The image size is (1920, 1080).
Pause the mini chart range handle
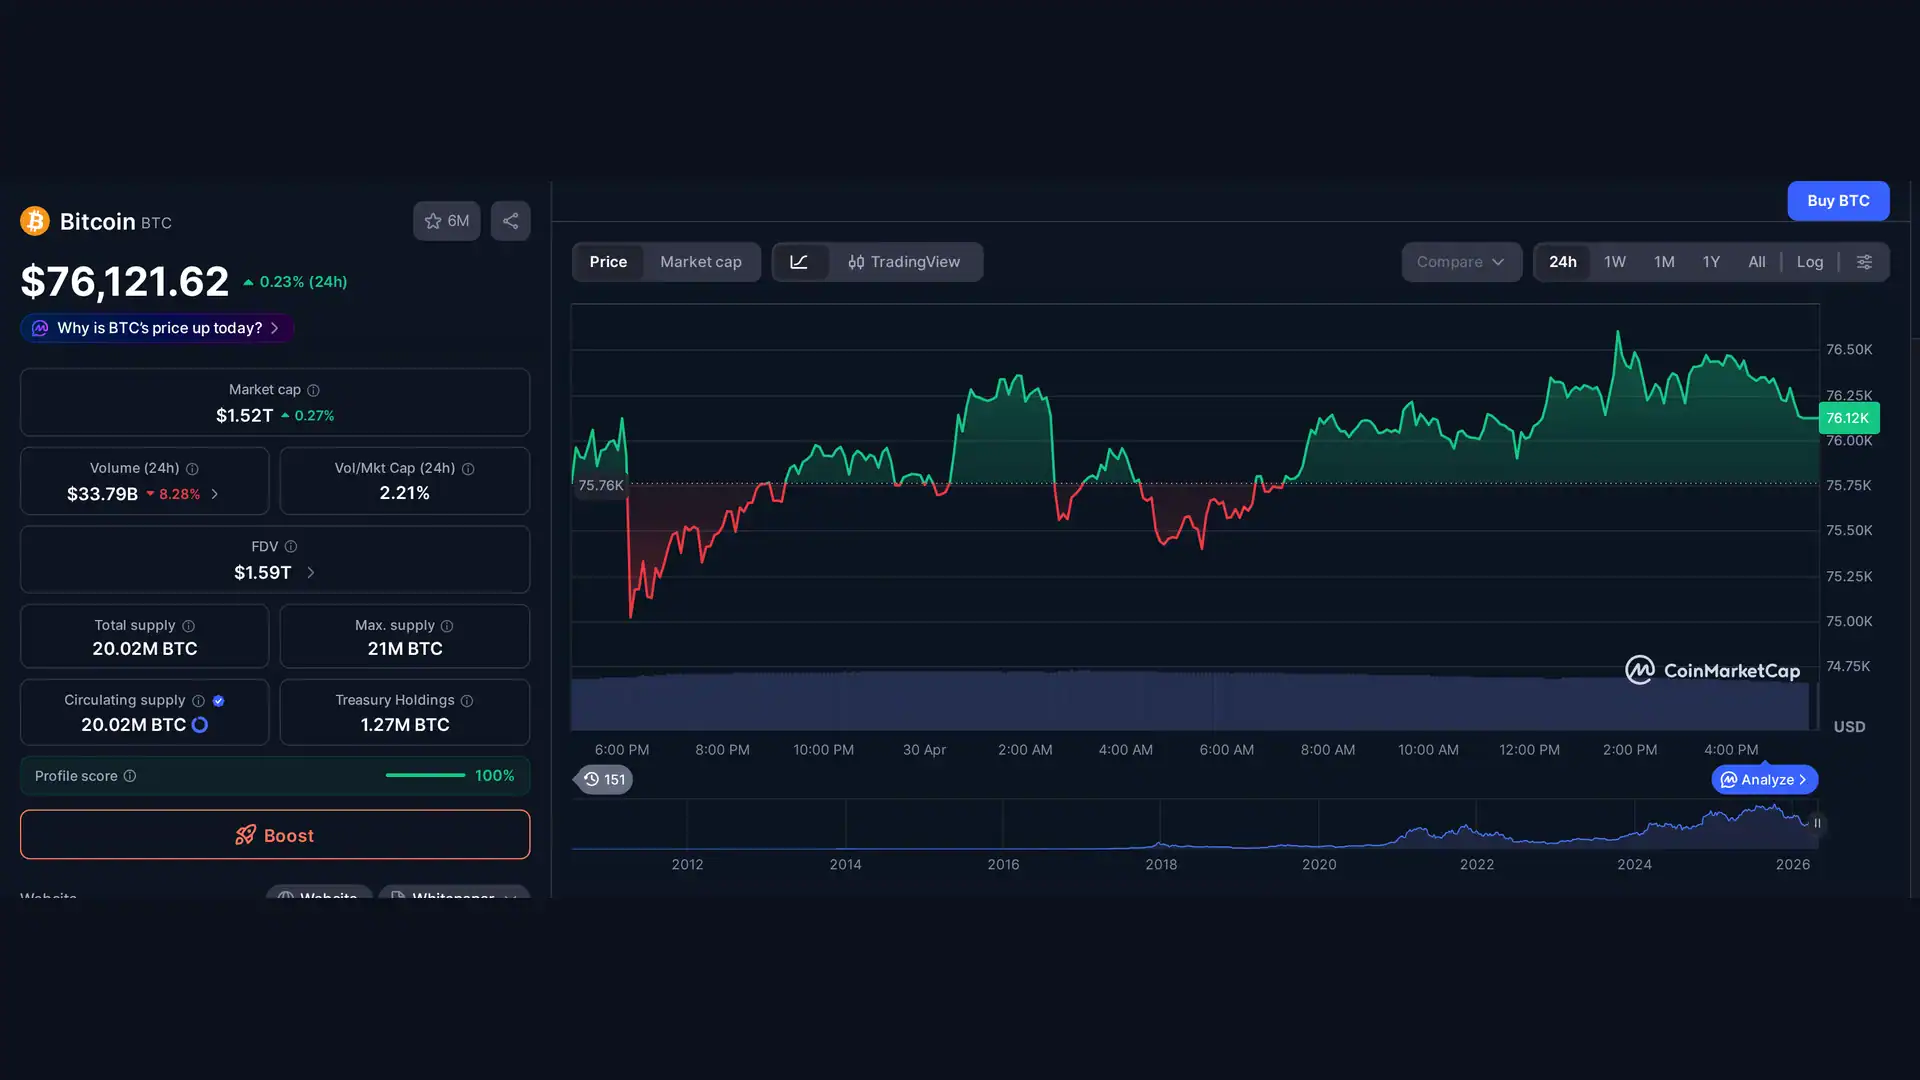(1817, 824)
